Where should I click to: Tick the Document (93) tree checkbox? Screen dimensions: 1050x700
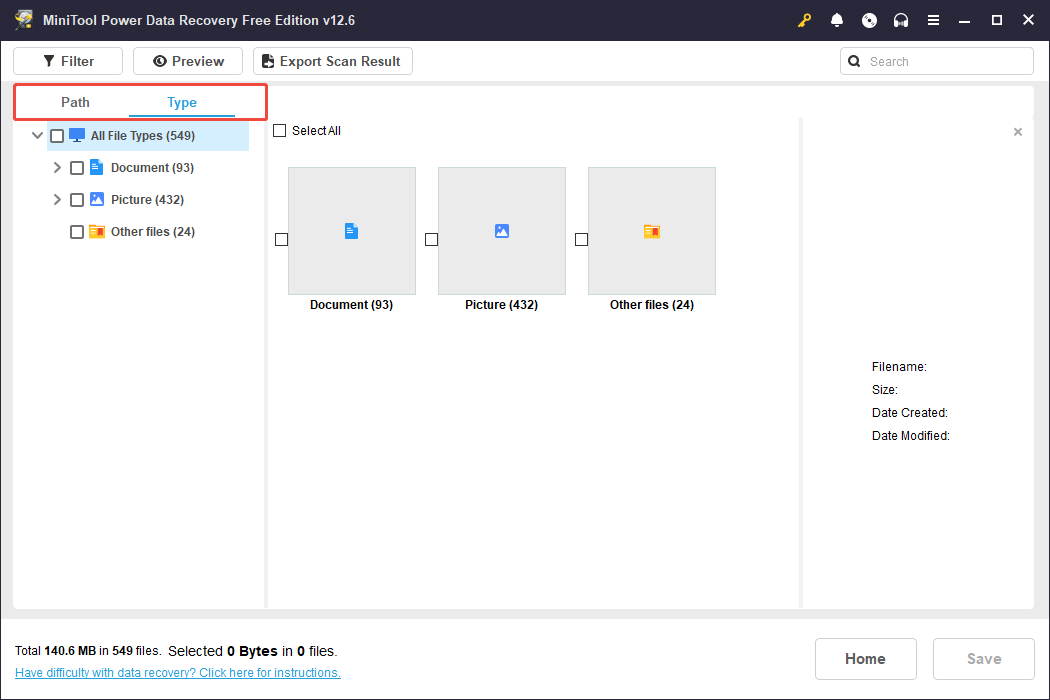(77, 168)
